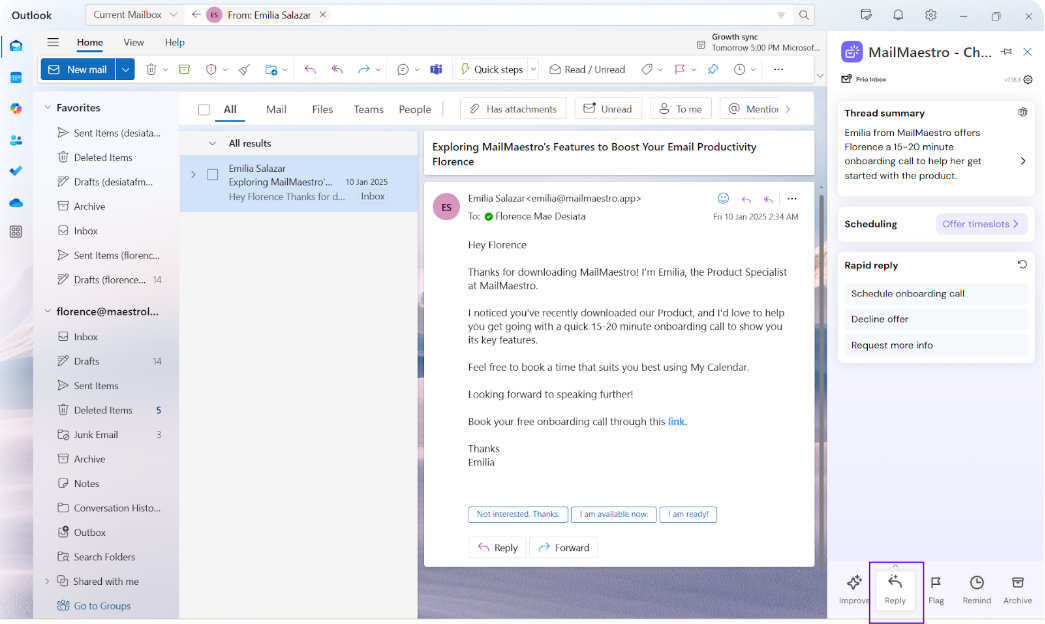The width and height of the screenshot is (1045, 624).
Task: Remove the From: Emilia Salazar search filter
Action: point(323,15)
